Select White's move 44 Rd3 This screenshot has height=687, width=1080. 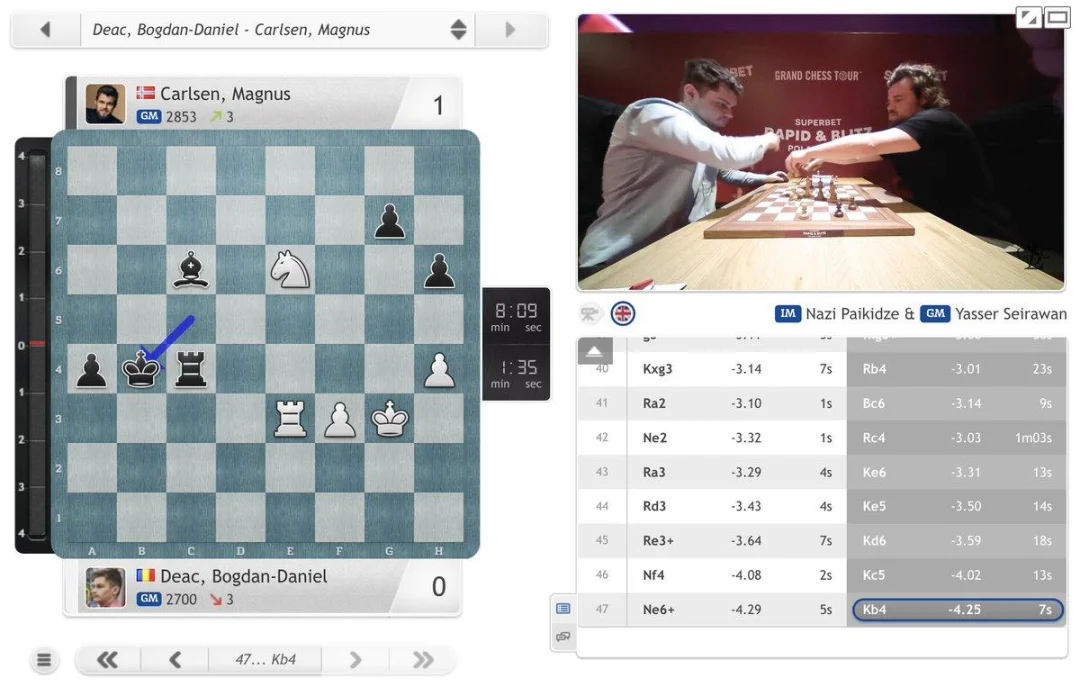click(x=736, y=506)
